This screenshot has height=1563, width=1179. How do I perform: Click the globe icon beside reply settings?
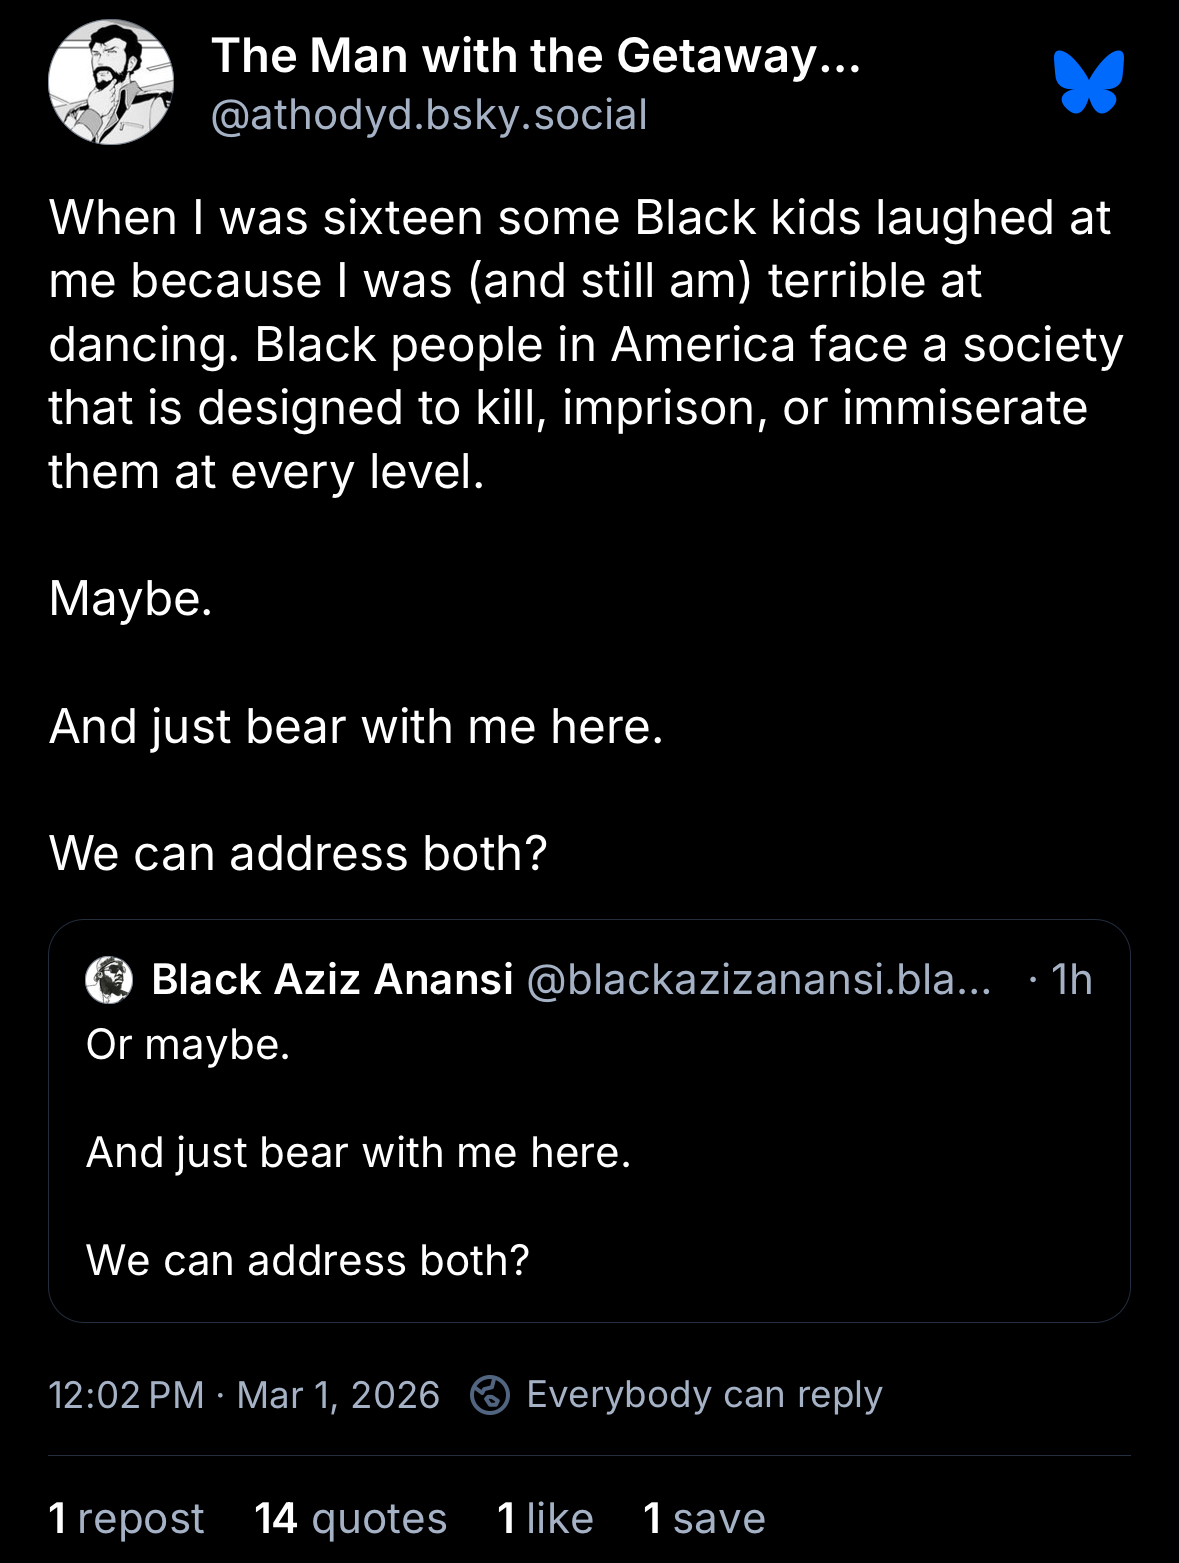pos(490,1394)
